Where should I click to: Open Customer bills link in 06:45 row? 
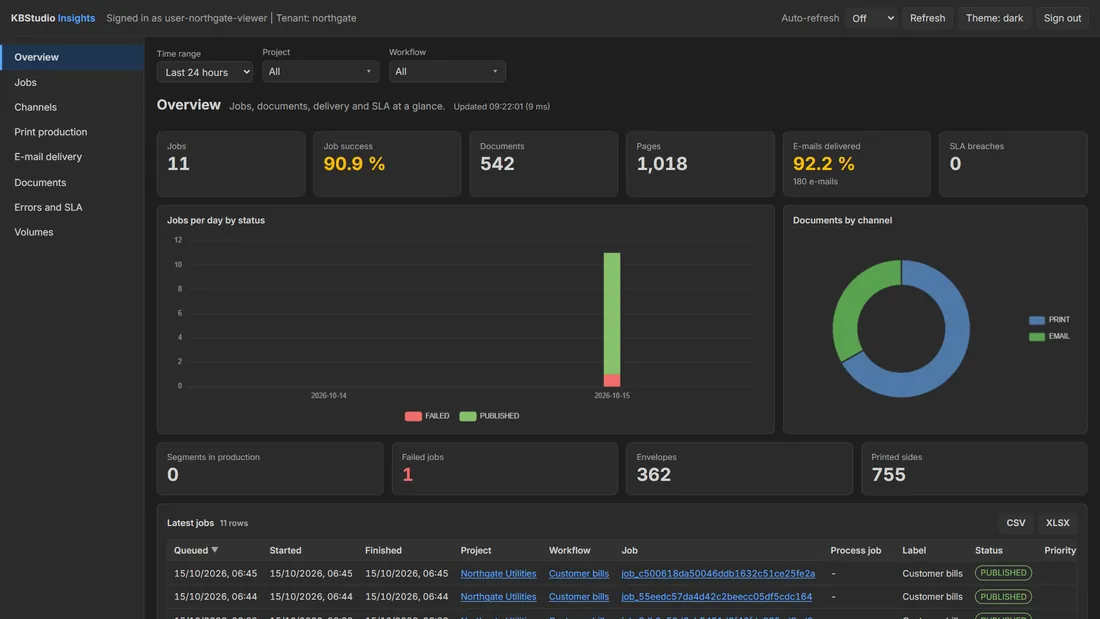coord(579,573)
